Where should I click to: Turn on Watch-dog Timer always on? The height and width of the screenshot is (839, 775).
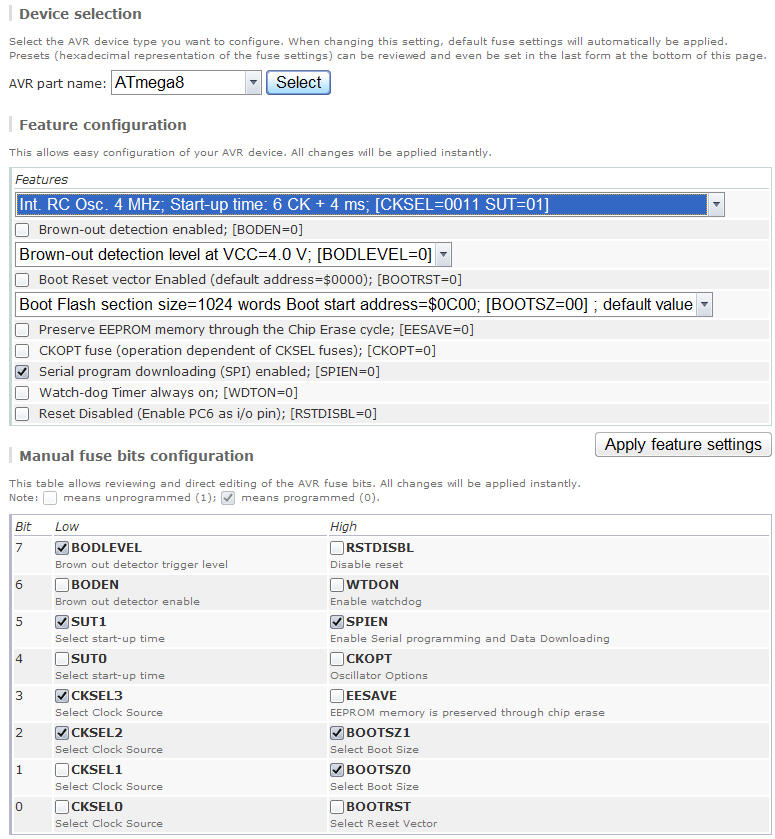pyautogui.click(x=23, y=393)
